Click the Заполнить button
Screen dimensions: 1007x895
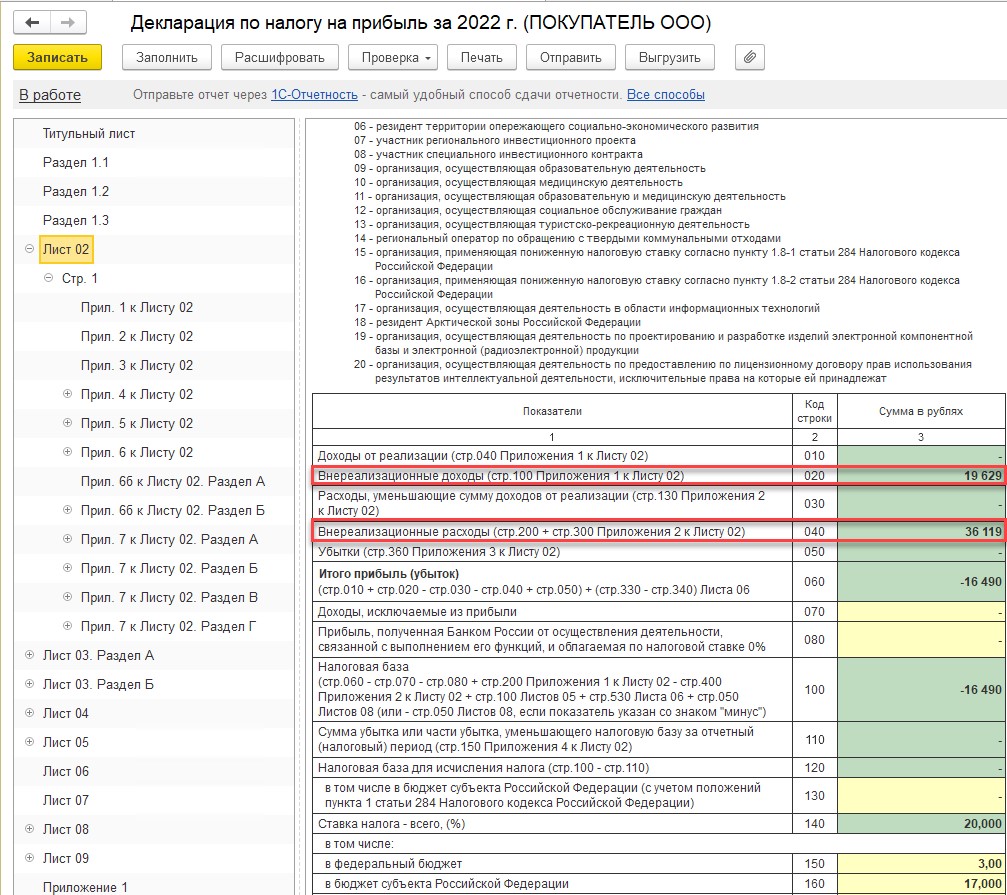(166, 57)
